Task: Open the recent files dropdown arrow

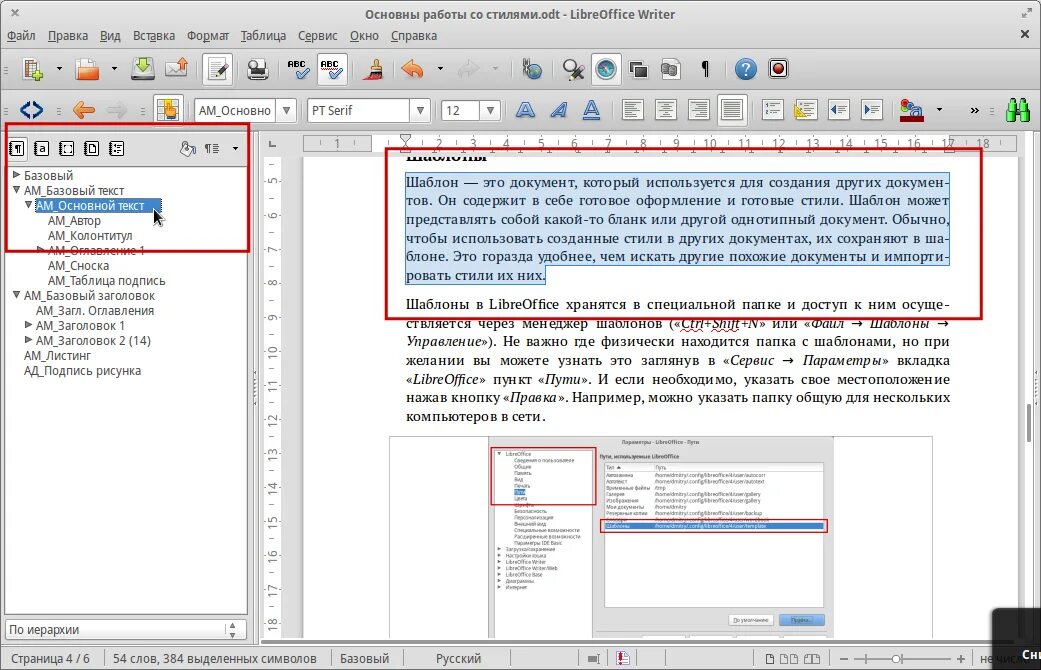Action: tap(114, 68)
